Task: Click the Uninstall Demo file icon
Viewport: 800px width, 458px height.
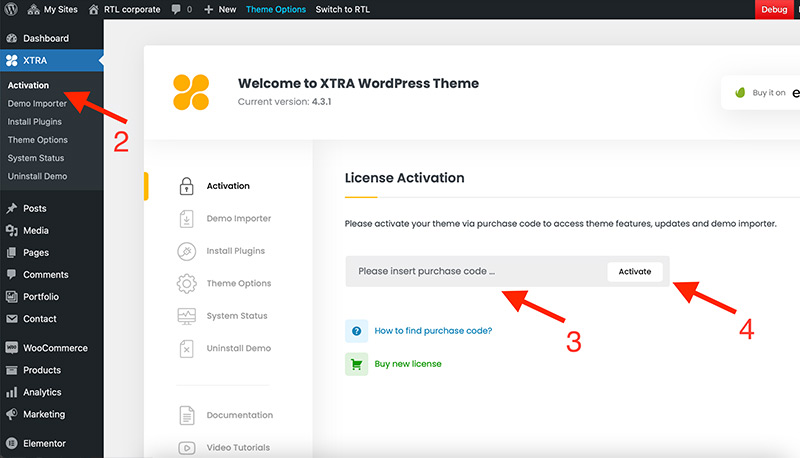Action: point(186,349)
